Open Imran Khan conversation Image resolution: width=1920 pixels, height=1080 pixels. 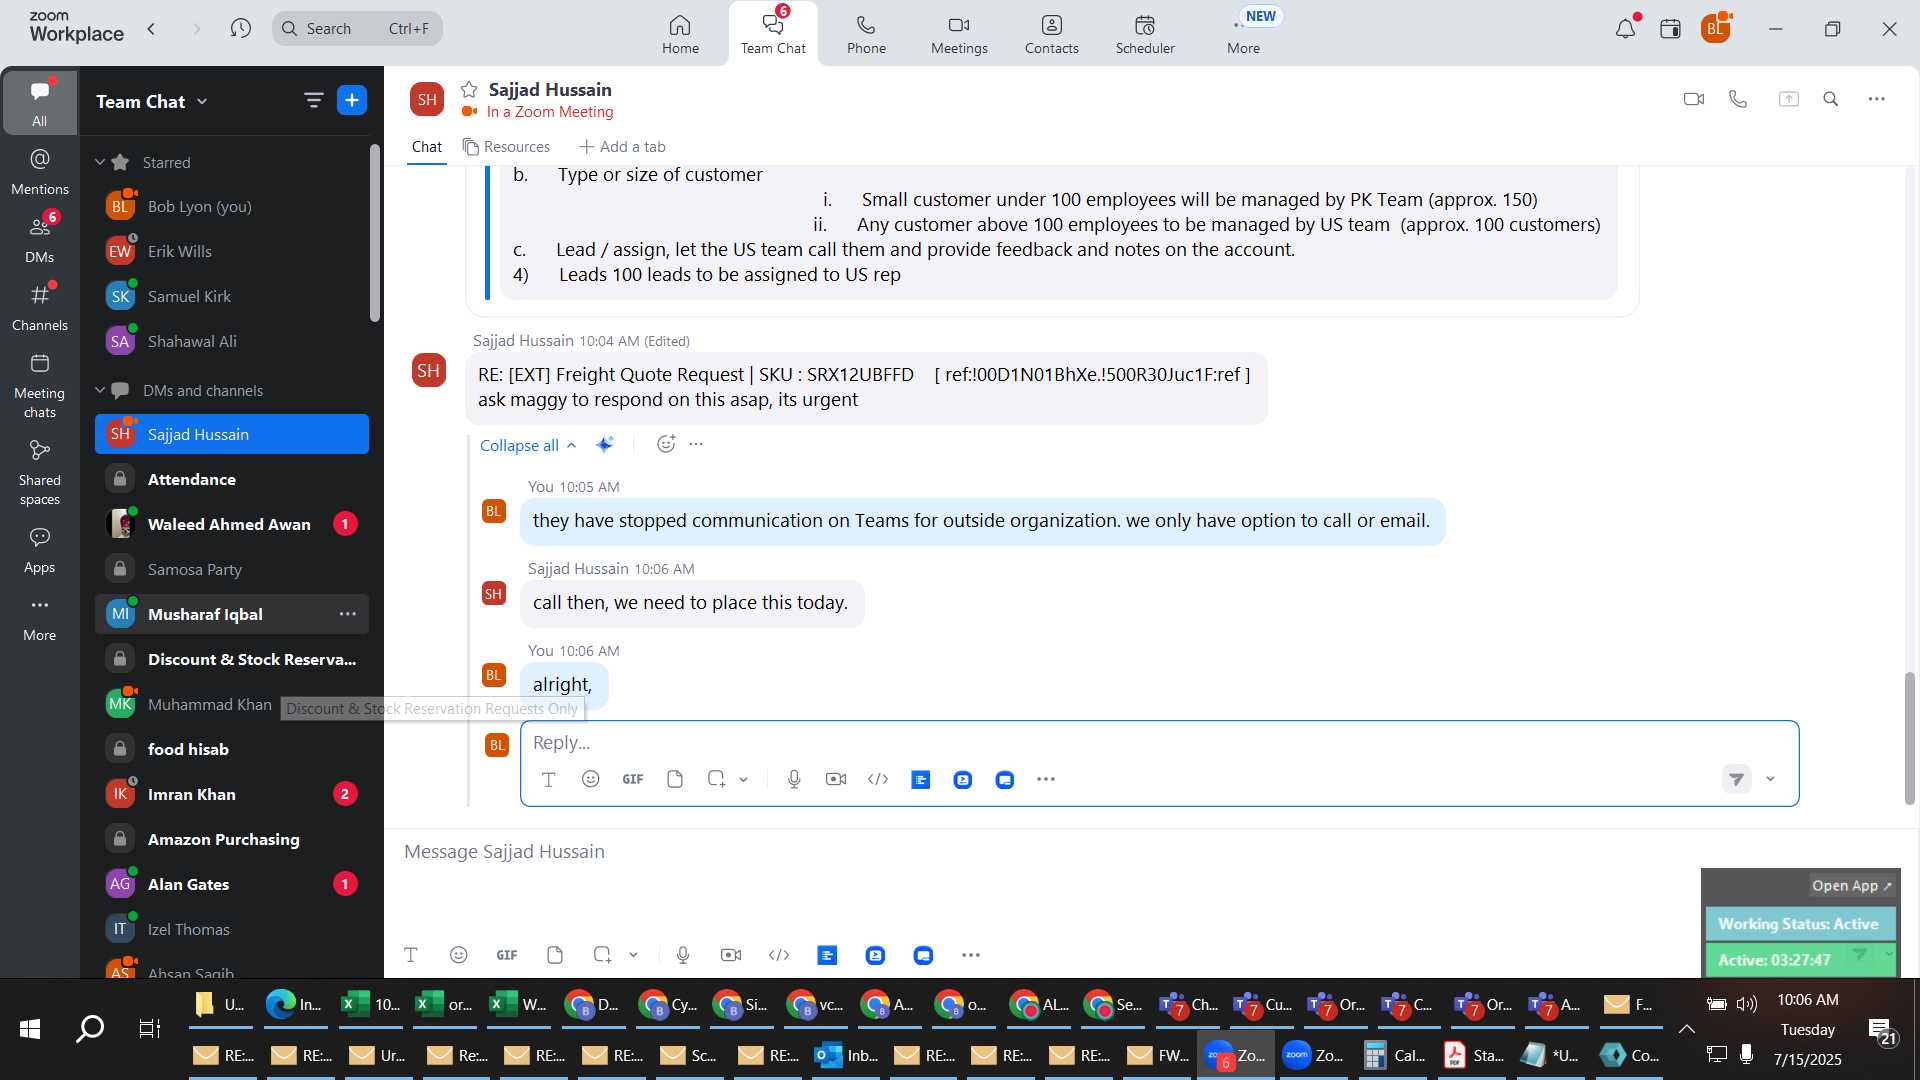[x=232, y=794]
